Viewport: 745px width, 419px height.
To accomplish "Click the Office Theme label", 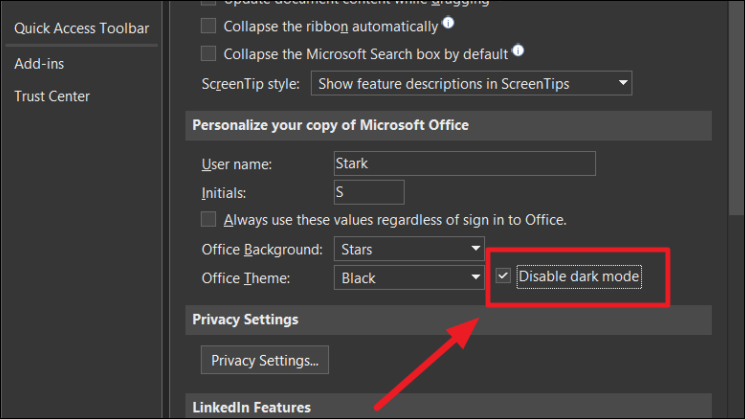I will point(246,278).
